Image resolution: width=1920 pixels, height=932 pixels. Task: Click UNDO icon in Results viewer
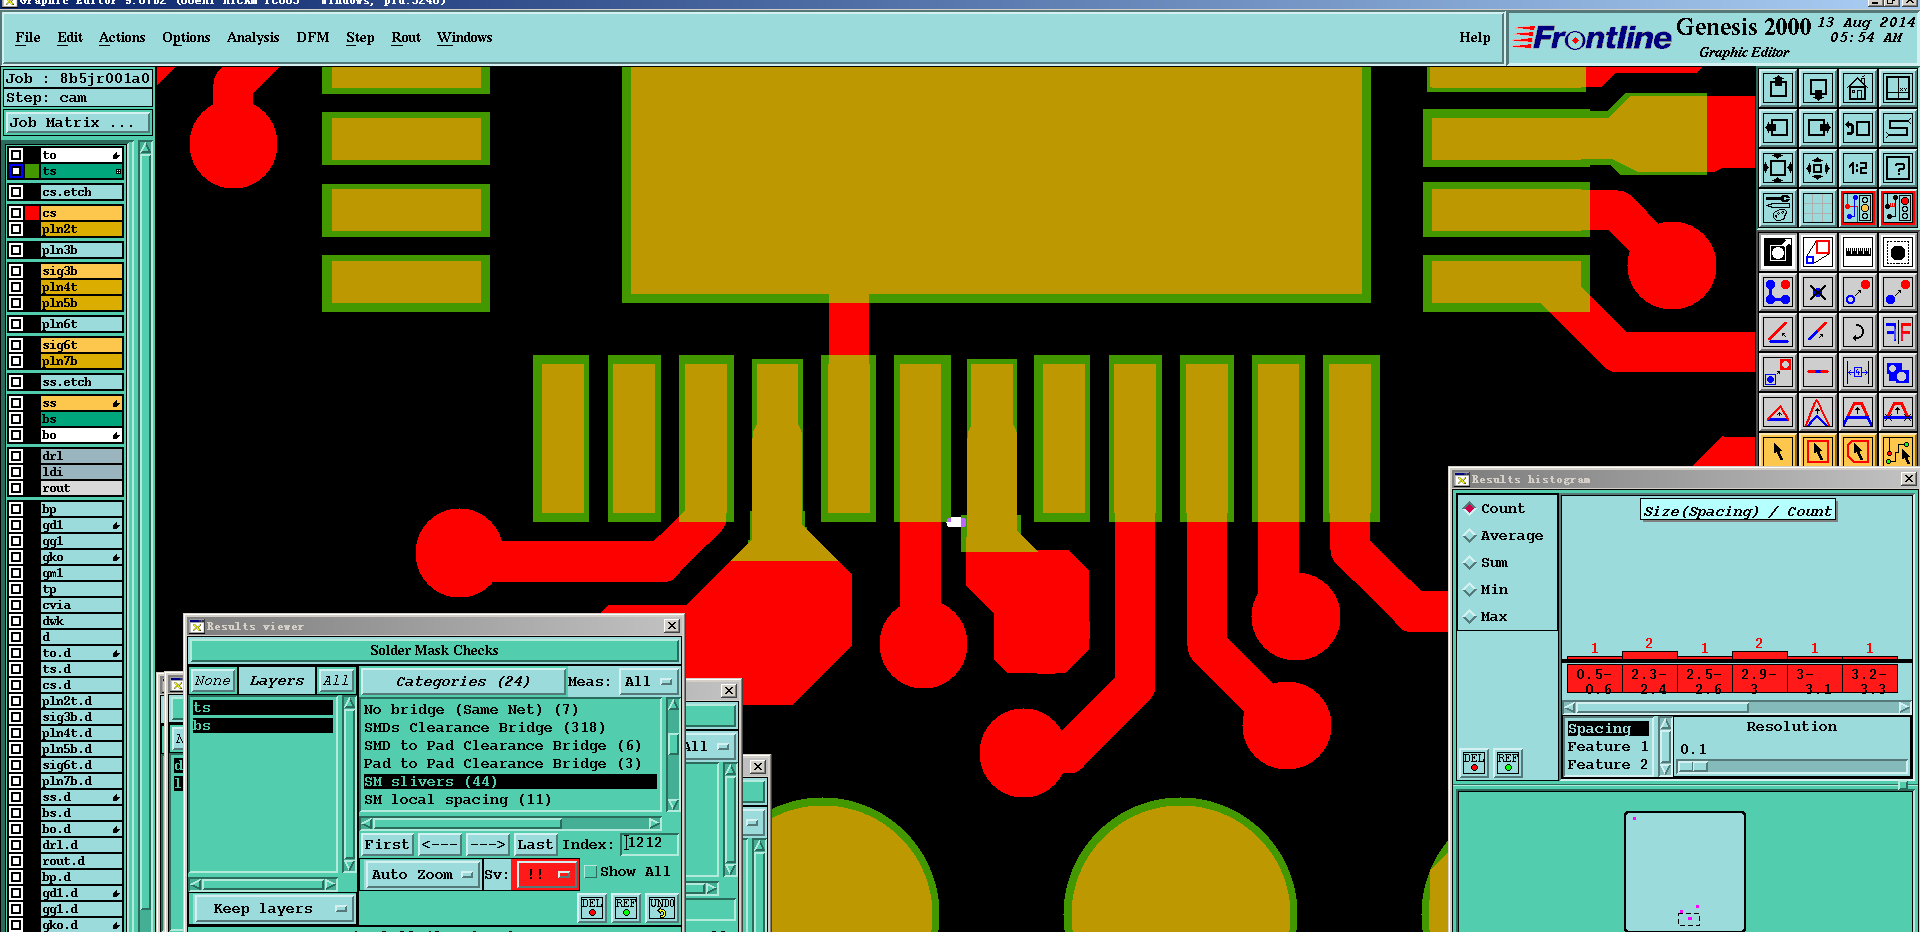662,908
